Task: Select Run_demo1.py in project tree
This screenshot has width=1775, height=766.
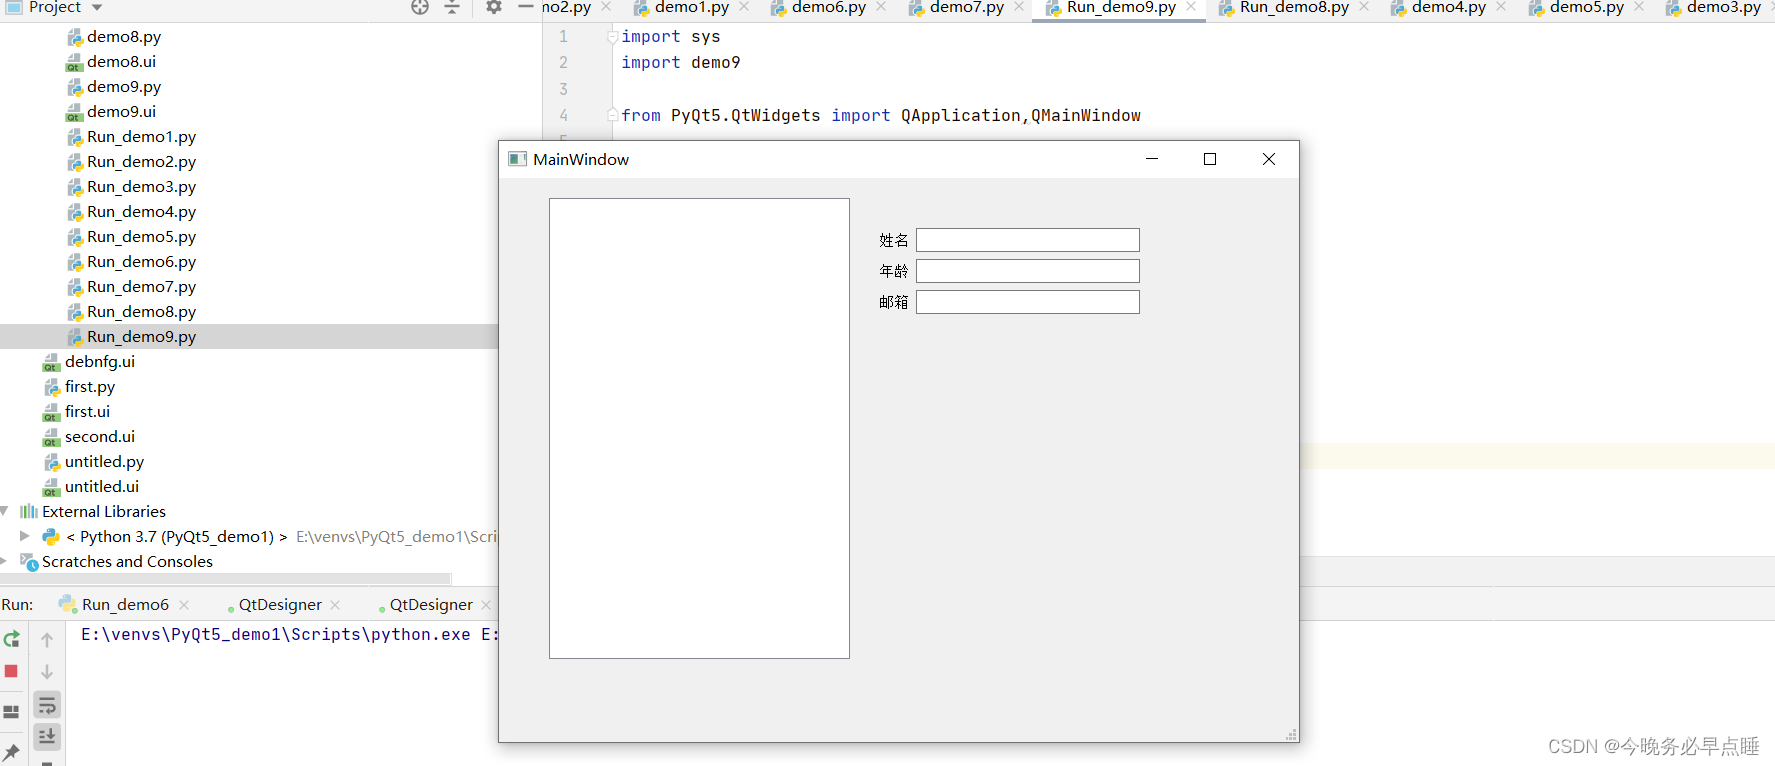Action: tap(141, 137)
